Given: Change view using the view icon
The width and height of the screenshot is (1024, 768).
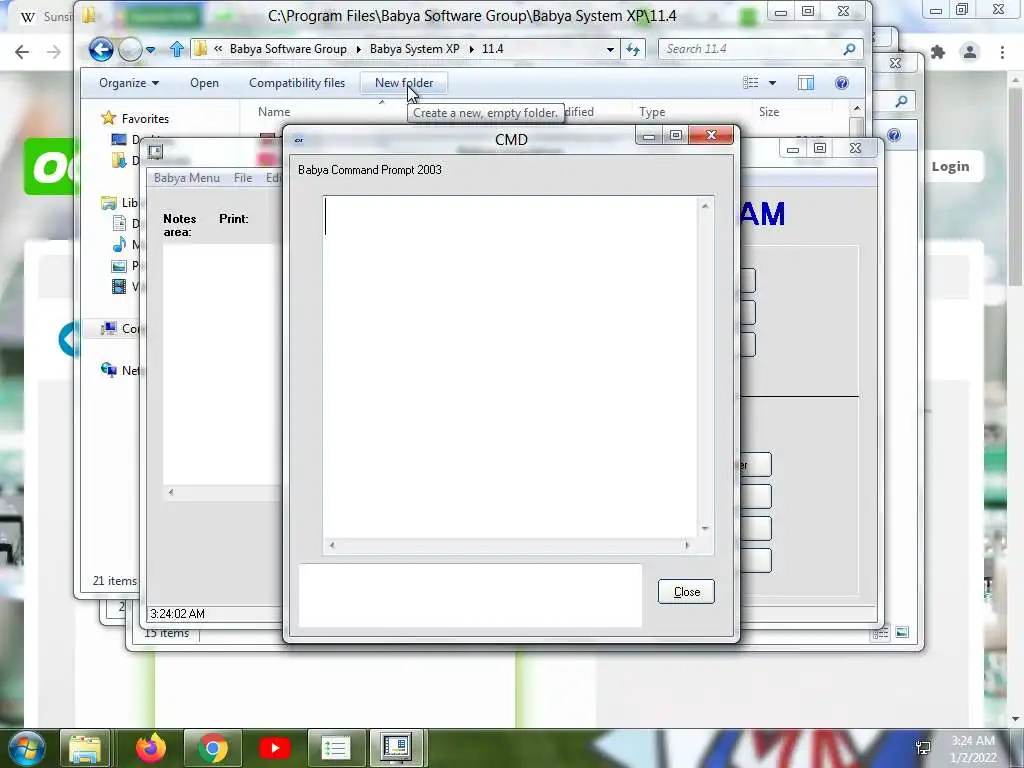Looking at the screenshot, I should (x=751, y=83).
